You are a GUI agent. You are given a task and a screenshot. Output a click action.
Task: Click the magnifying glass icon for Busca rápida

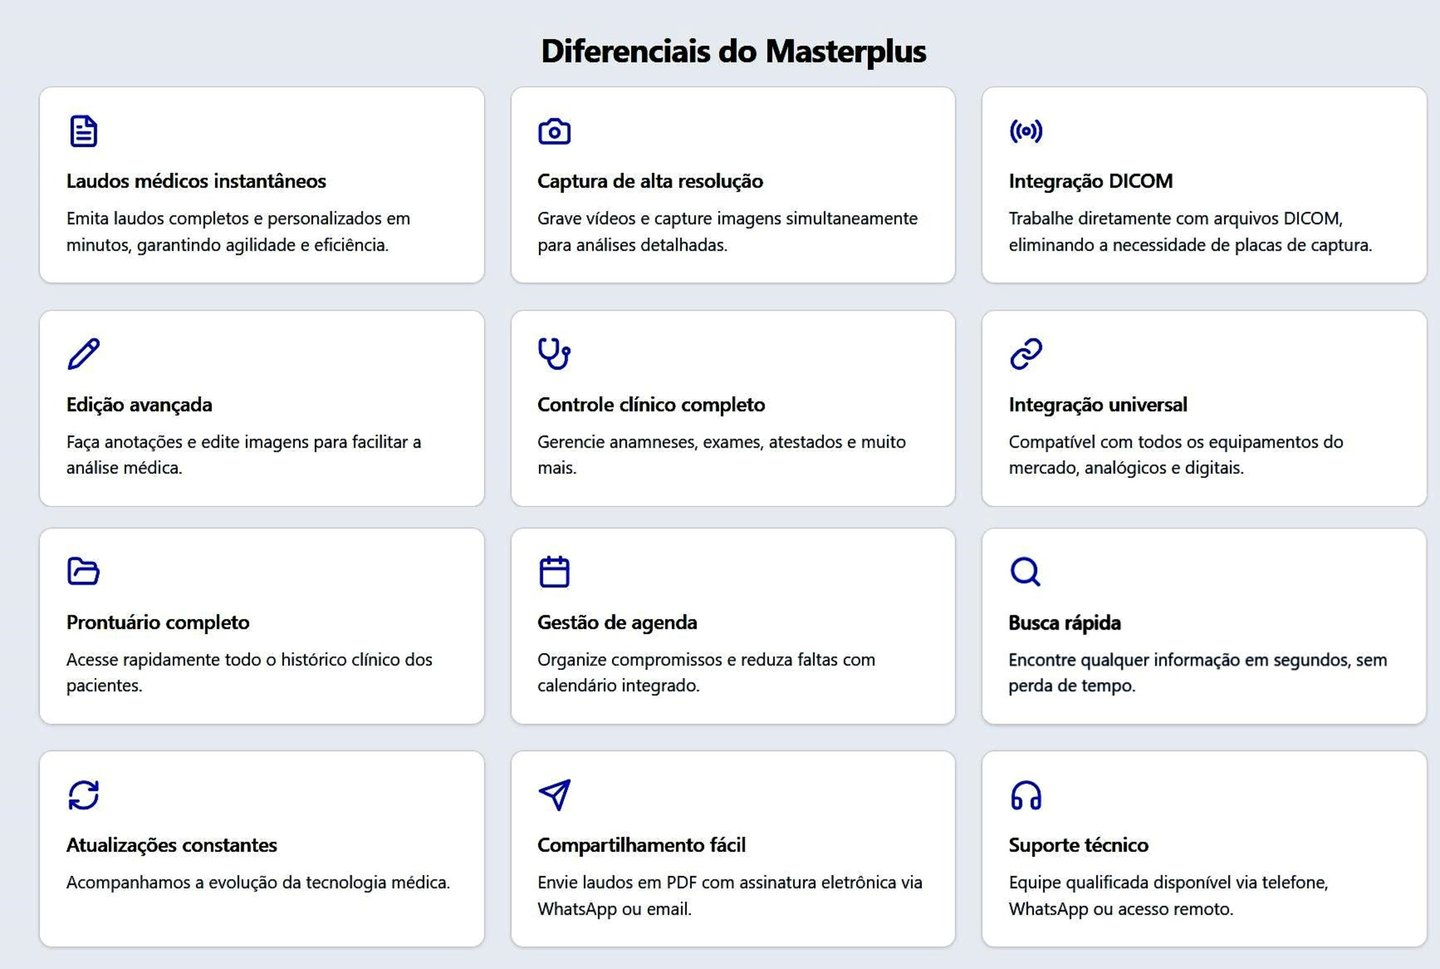click(1026, 571)
